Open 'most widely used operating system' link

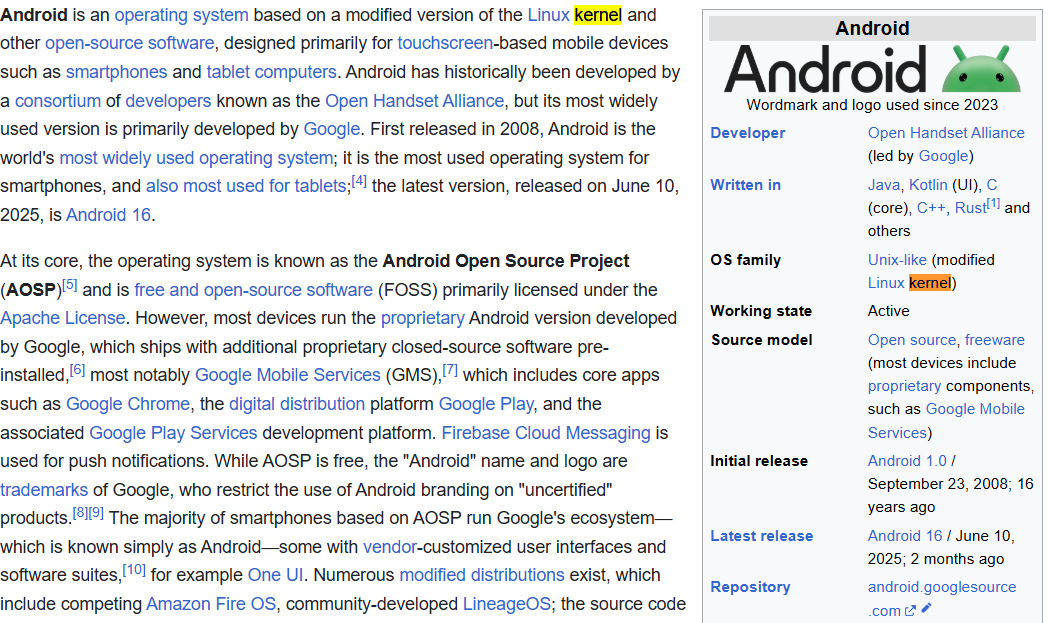pos(196,158)
